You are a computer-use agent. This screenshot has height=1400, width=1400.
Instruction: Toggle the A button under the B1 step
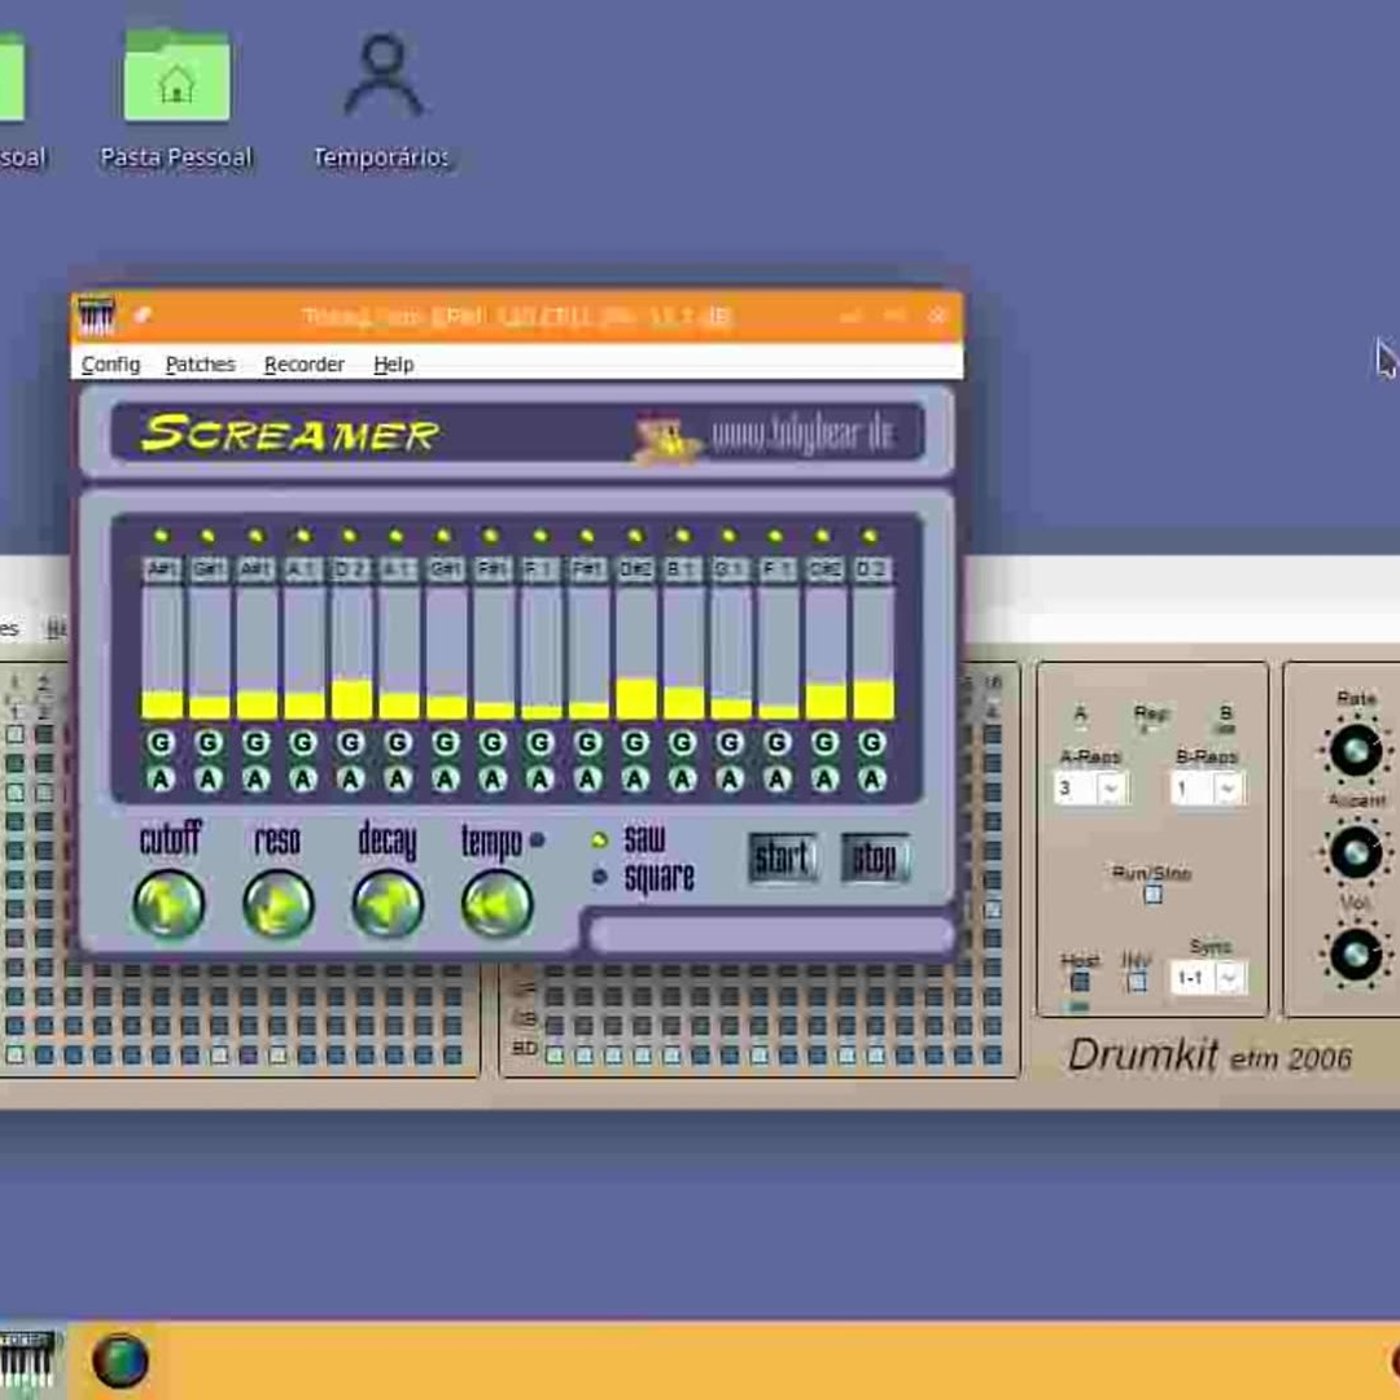coord(682,779)
